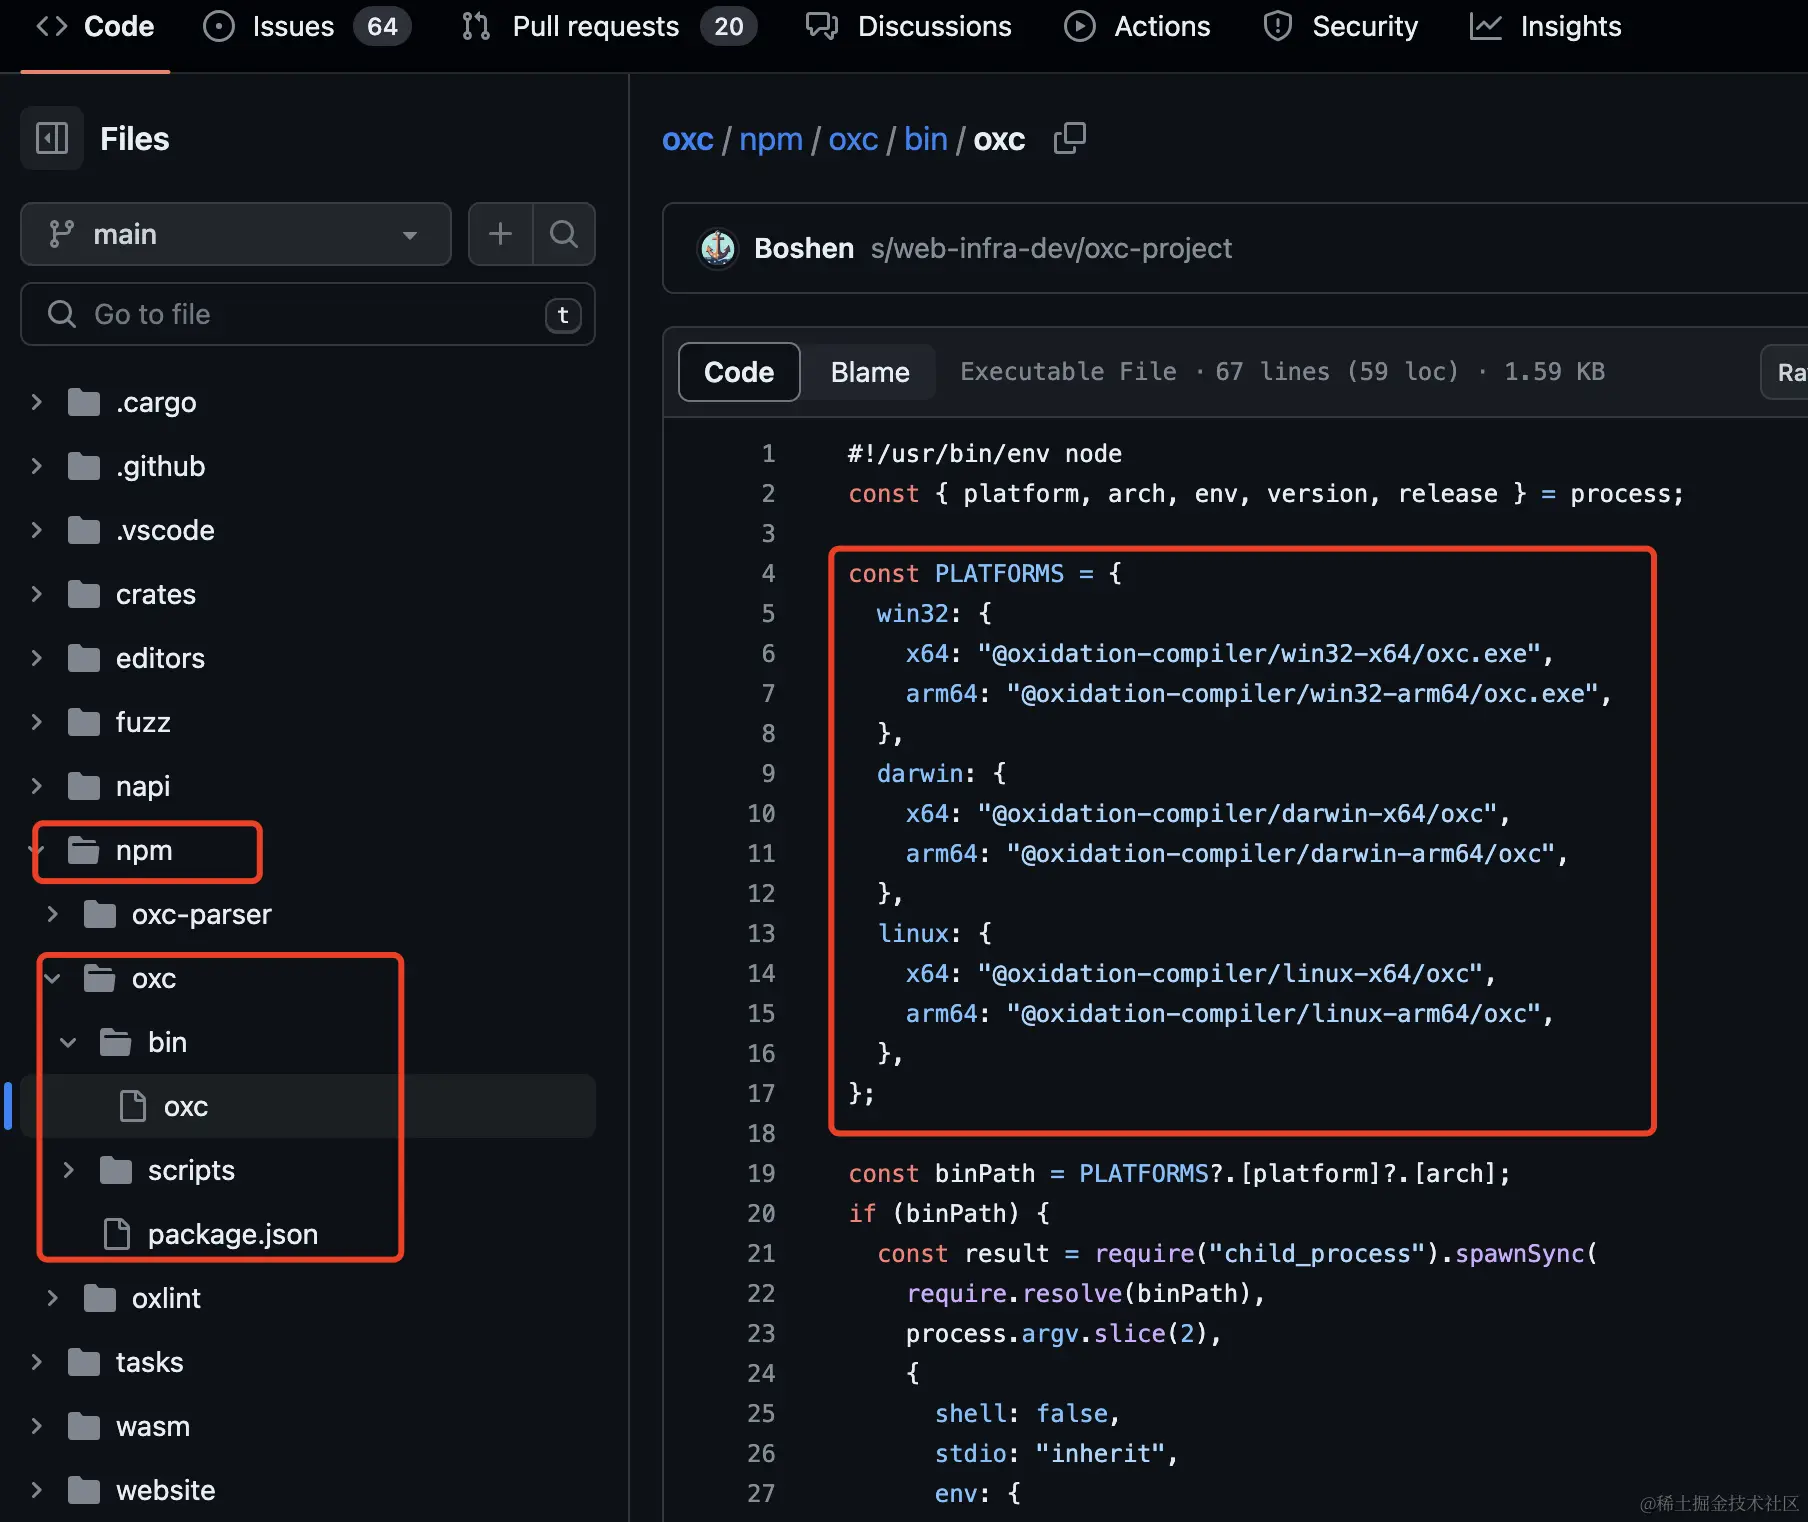Expand the scripts folder chevron
The image size is (1808, 1522).
[68, 1170]
